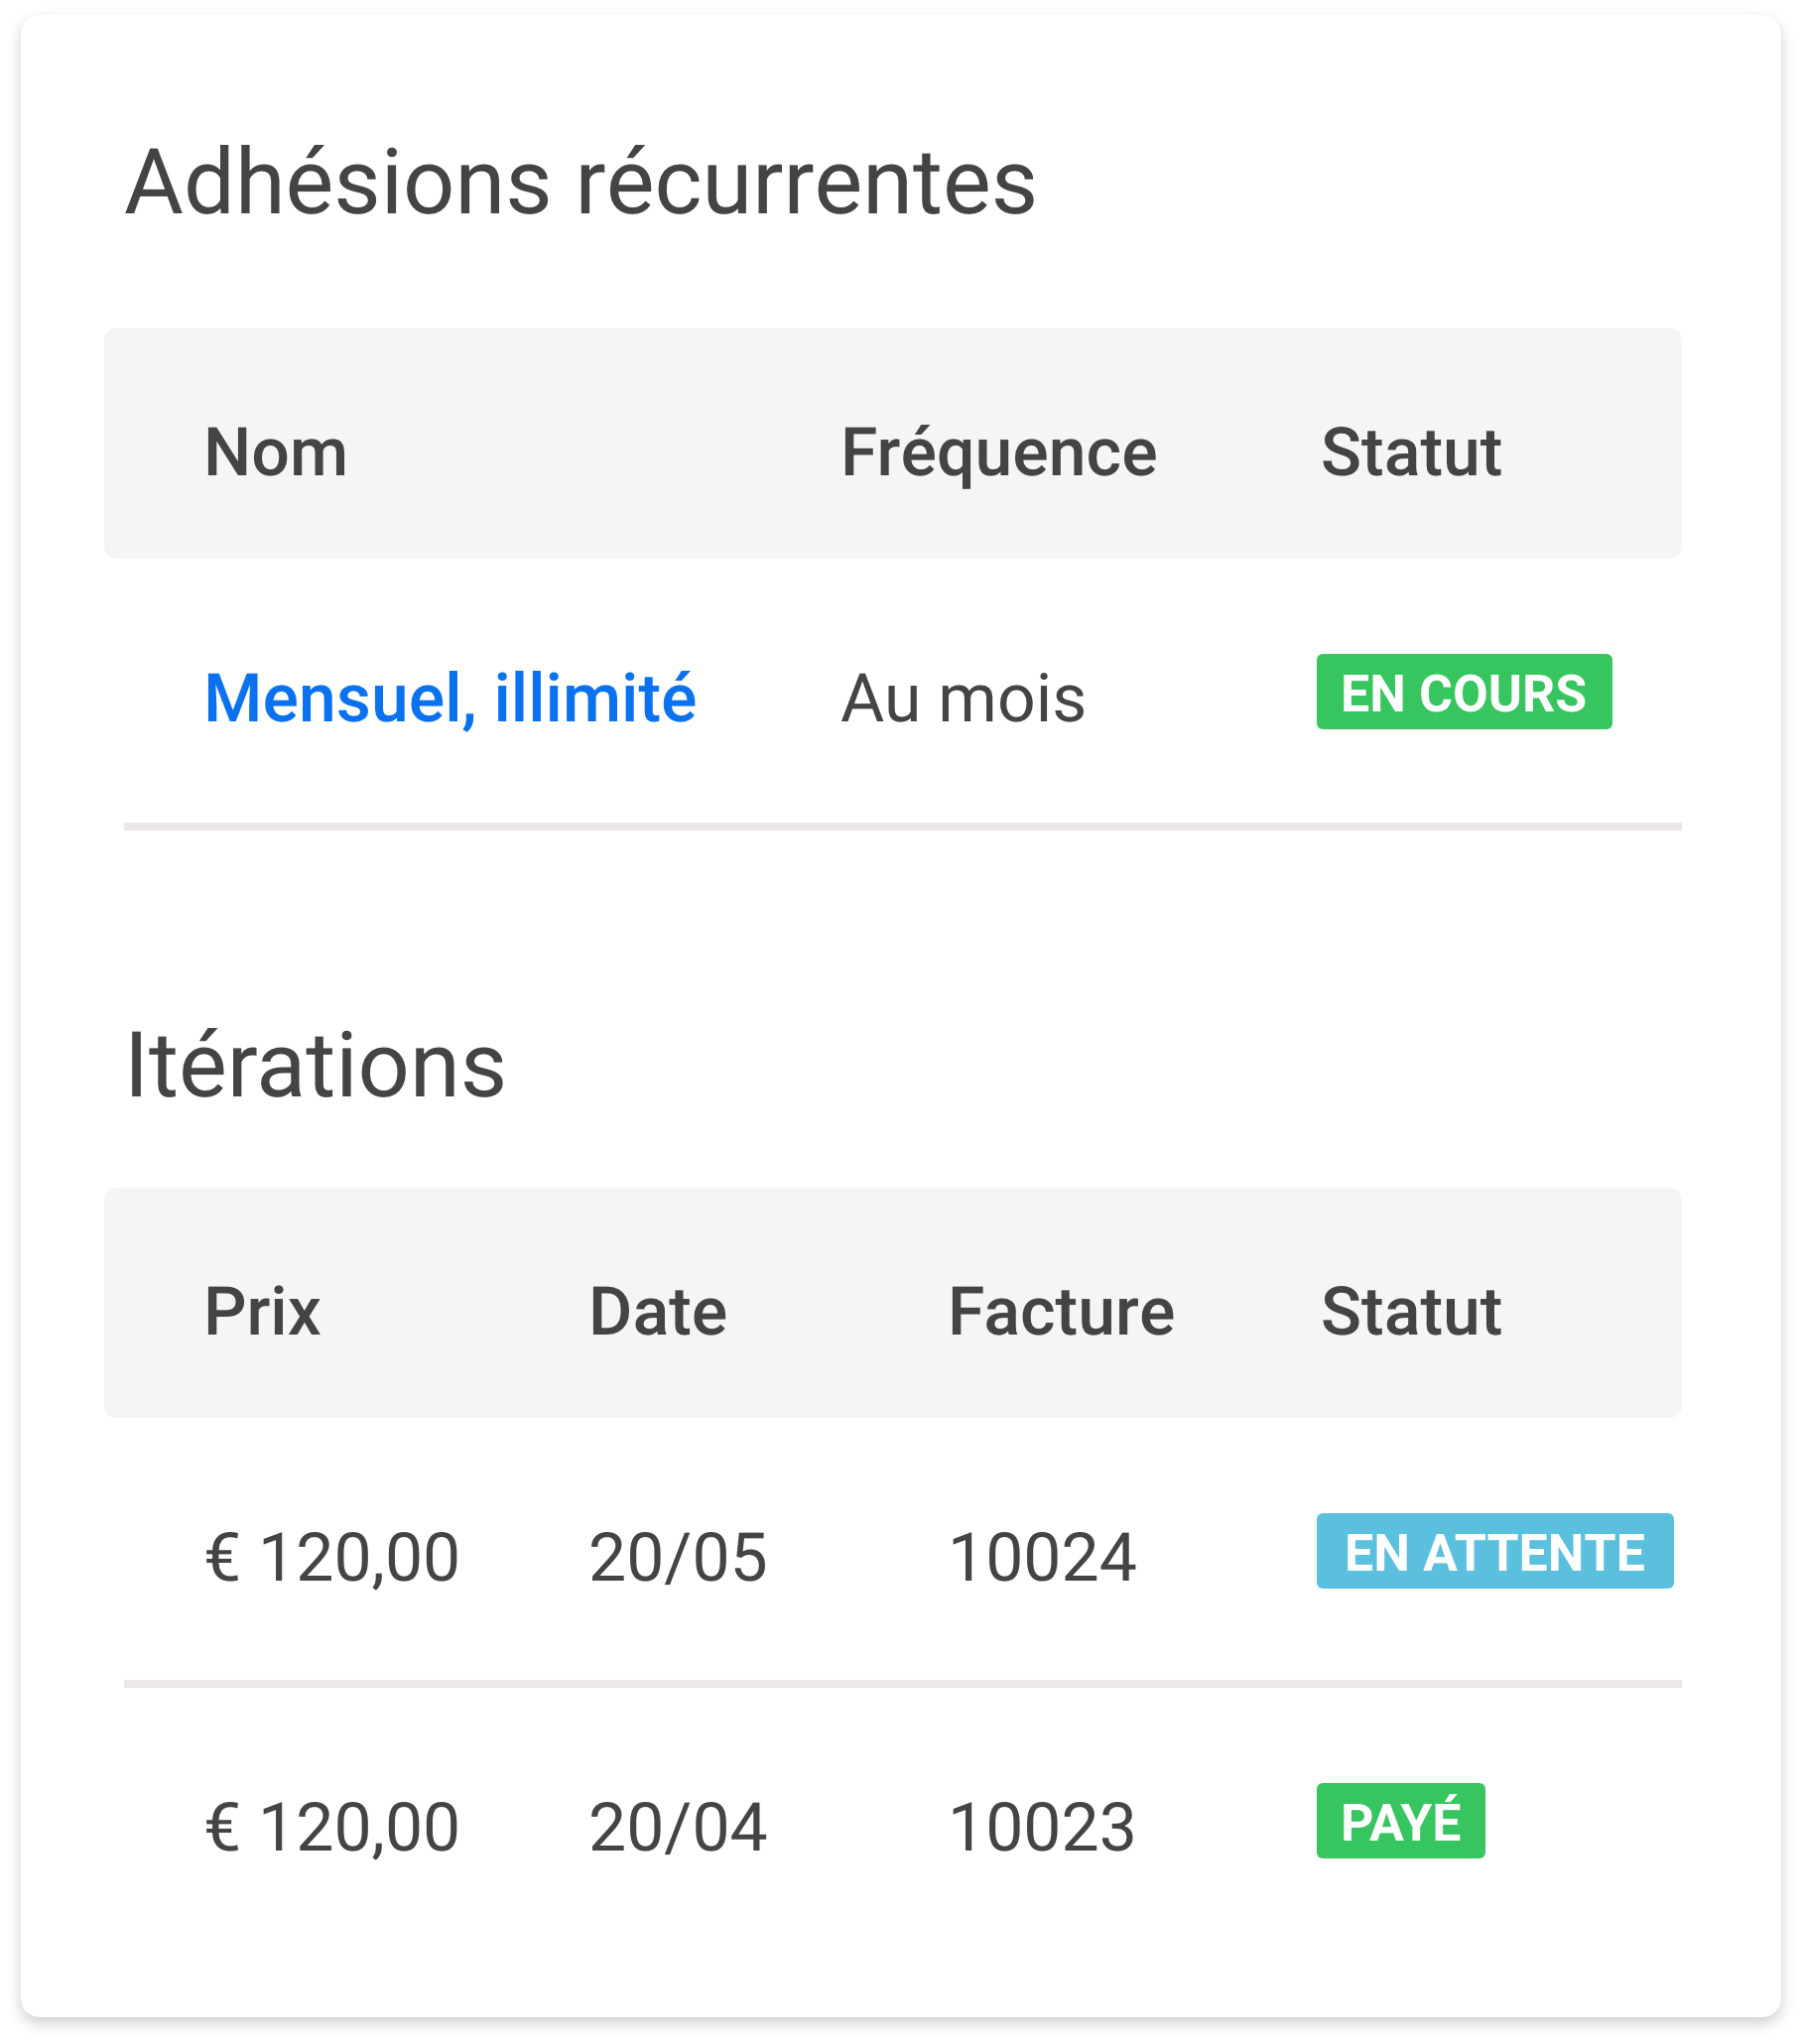Click the blue EN ATTENTE status badge
This screenshot has width=1802, height=2044.
pyautogui.click(x=1494, y=1551)
